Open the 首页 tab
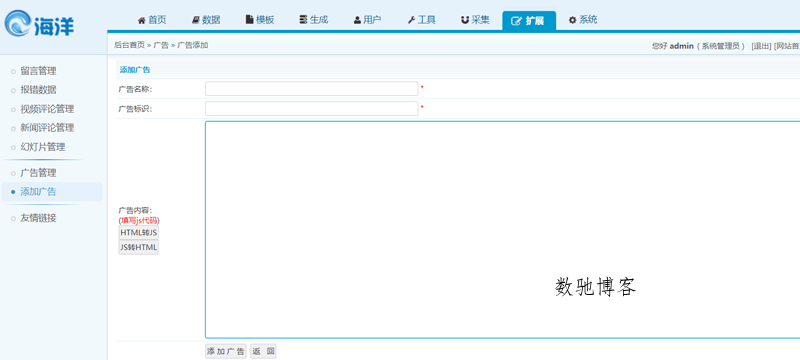This screenshot has height=360, width=800. [152, 20]
